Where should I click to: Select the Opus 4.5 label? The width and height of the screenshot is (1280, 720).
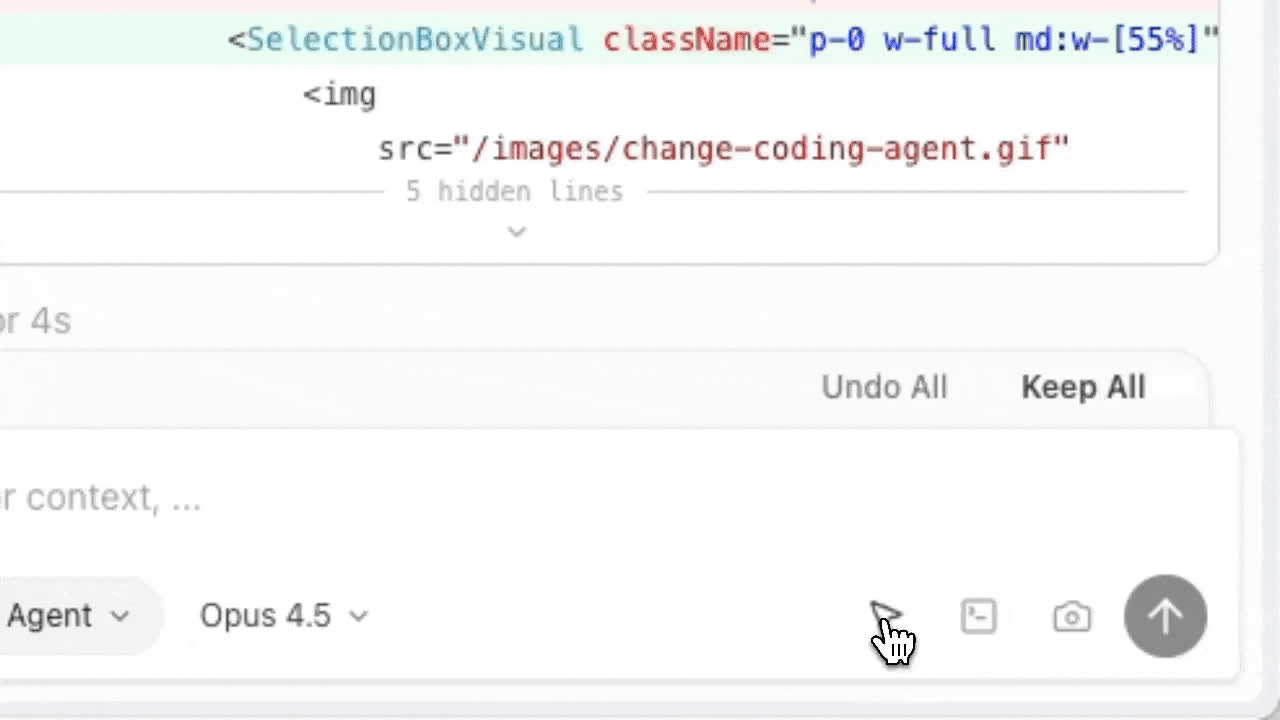point(265,616)
